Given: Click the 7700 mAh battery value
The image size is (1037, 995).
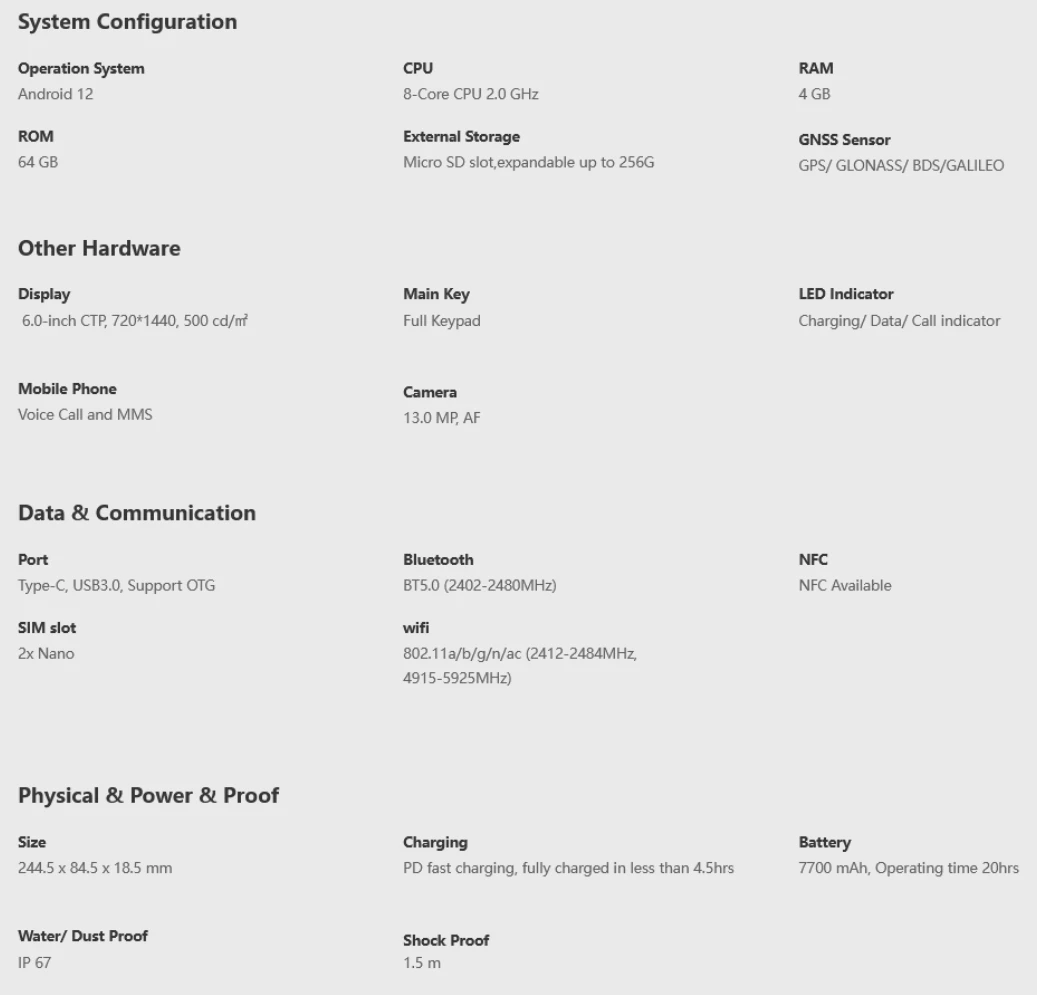Looking at the screenshot, I should point(908,868).
